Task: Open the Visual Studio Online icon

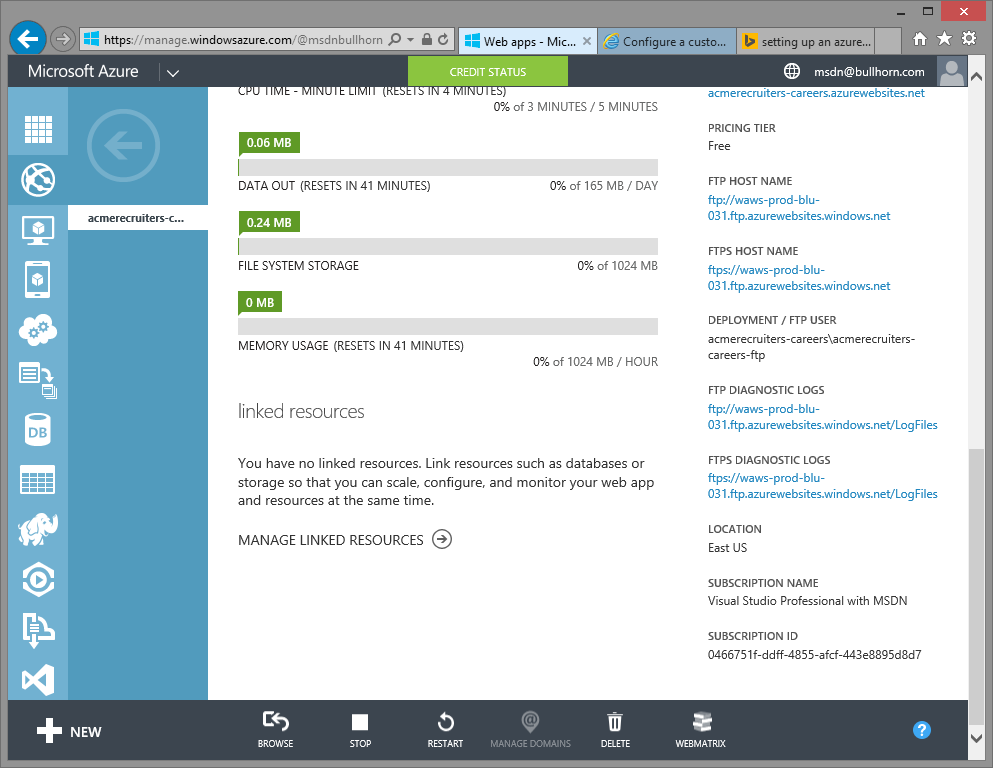Action: tap(38, 680)
